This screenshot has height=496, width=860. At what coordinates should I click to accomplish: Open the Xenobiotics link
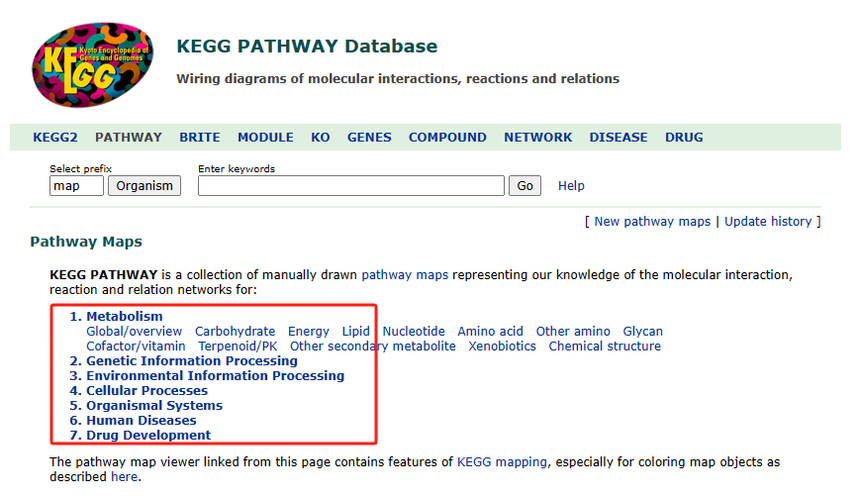point(502,346)
